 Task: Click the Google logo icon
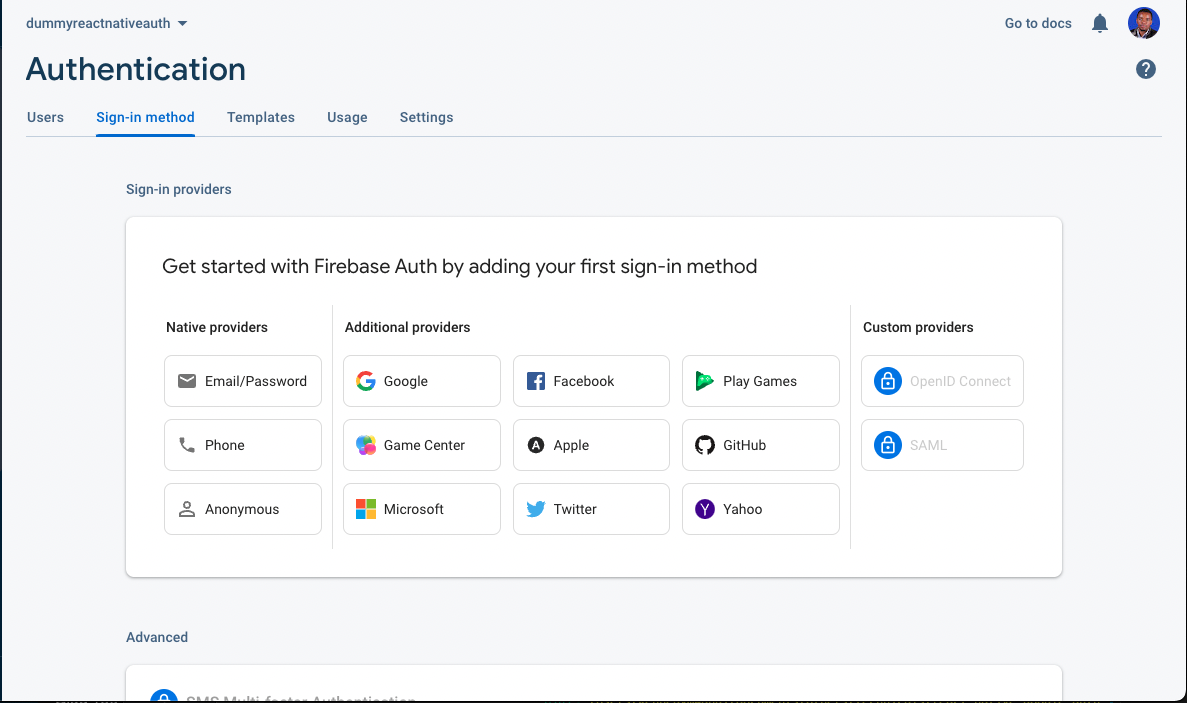pyautogui.click(x=366, y=381)
